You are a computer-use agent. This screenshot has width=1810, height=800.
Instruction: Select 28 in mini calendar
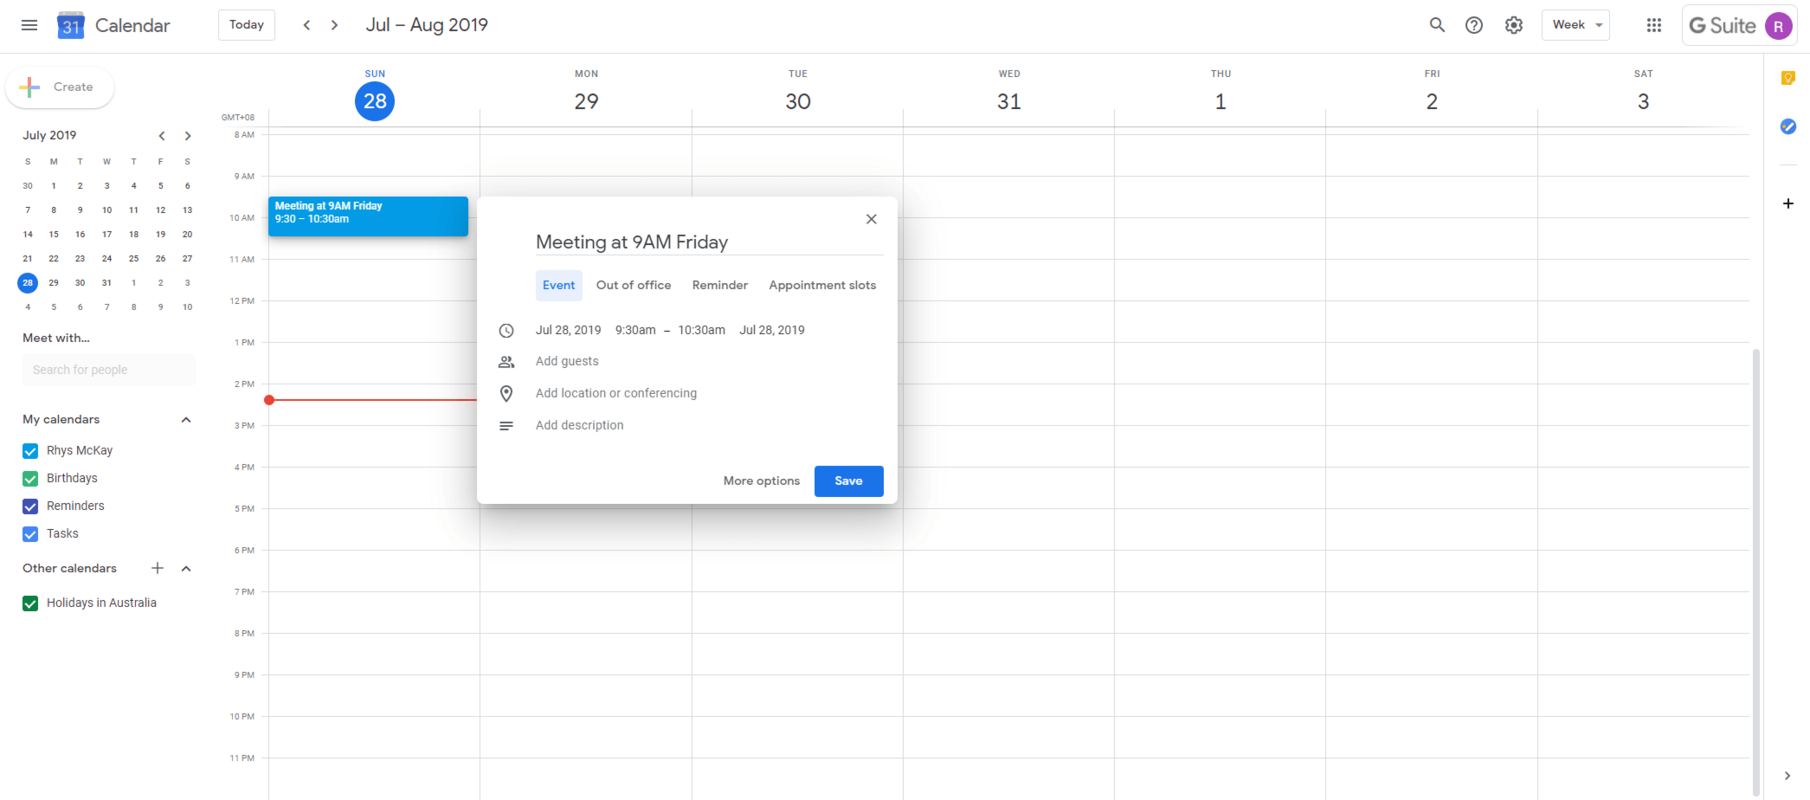pos(28,283)
